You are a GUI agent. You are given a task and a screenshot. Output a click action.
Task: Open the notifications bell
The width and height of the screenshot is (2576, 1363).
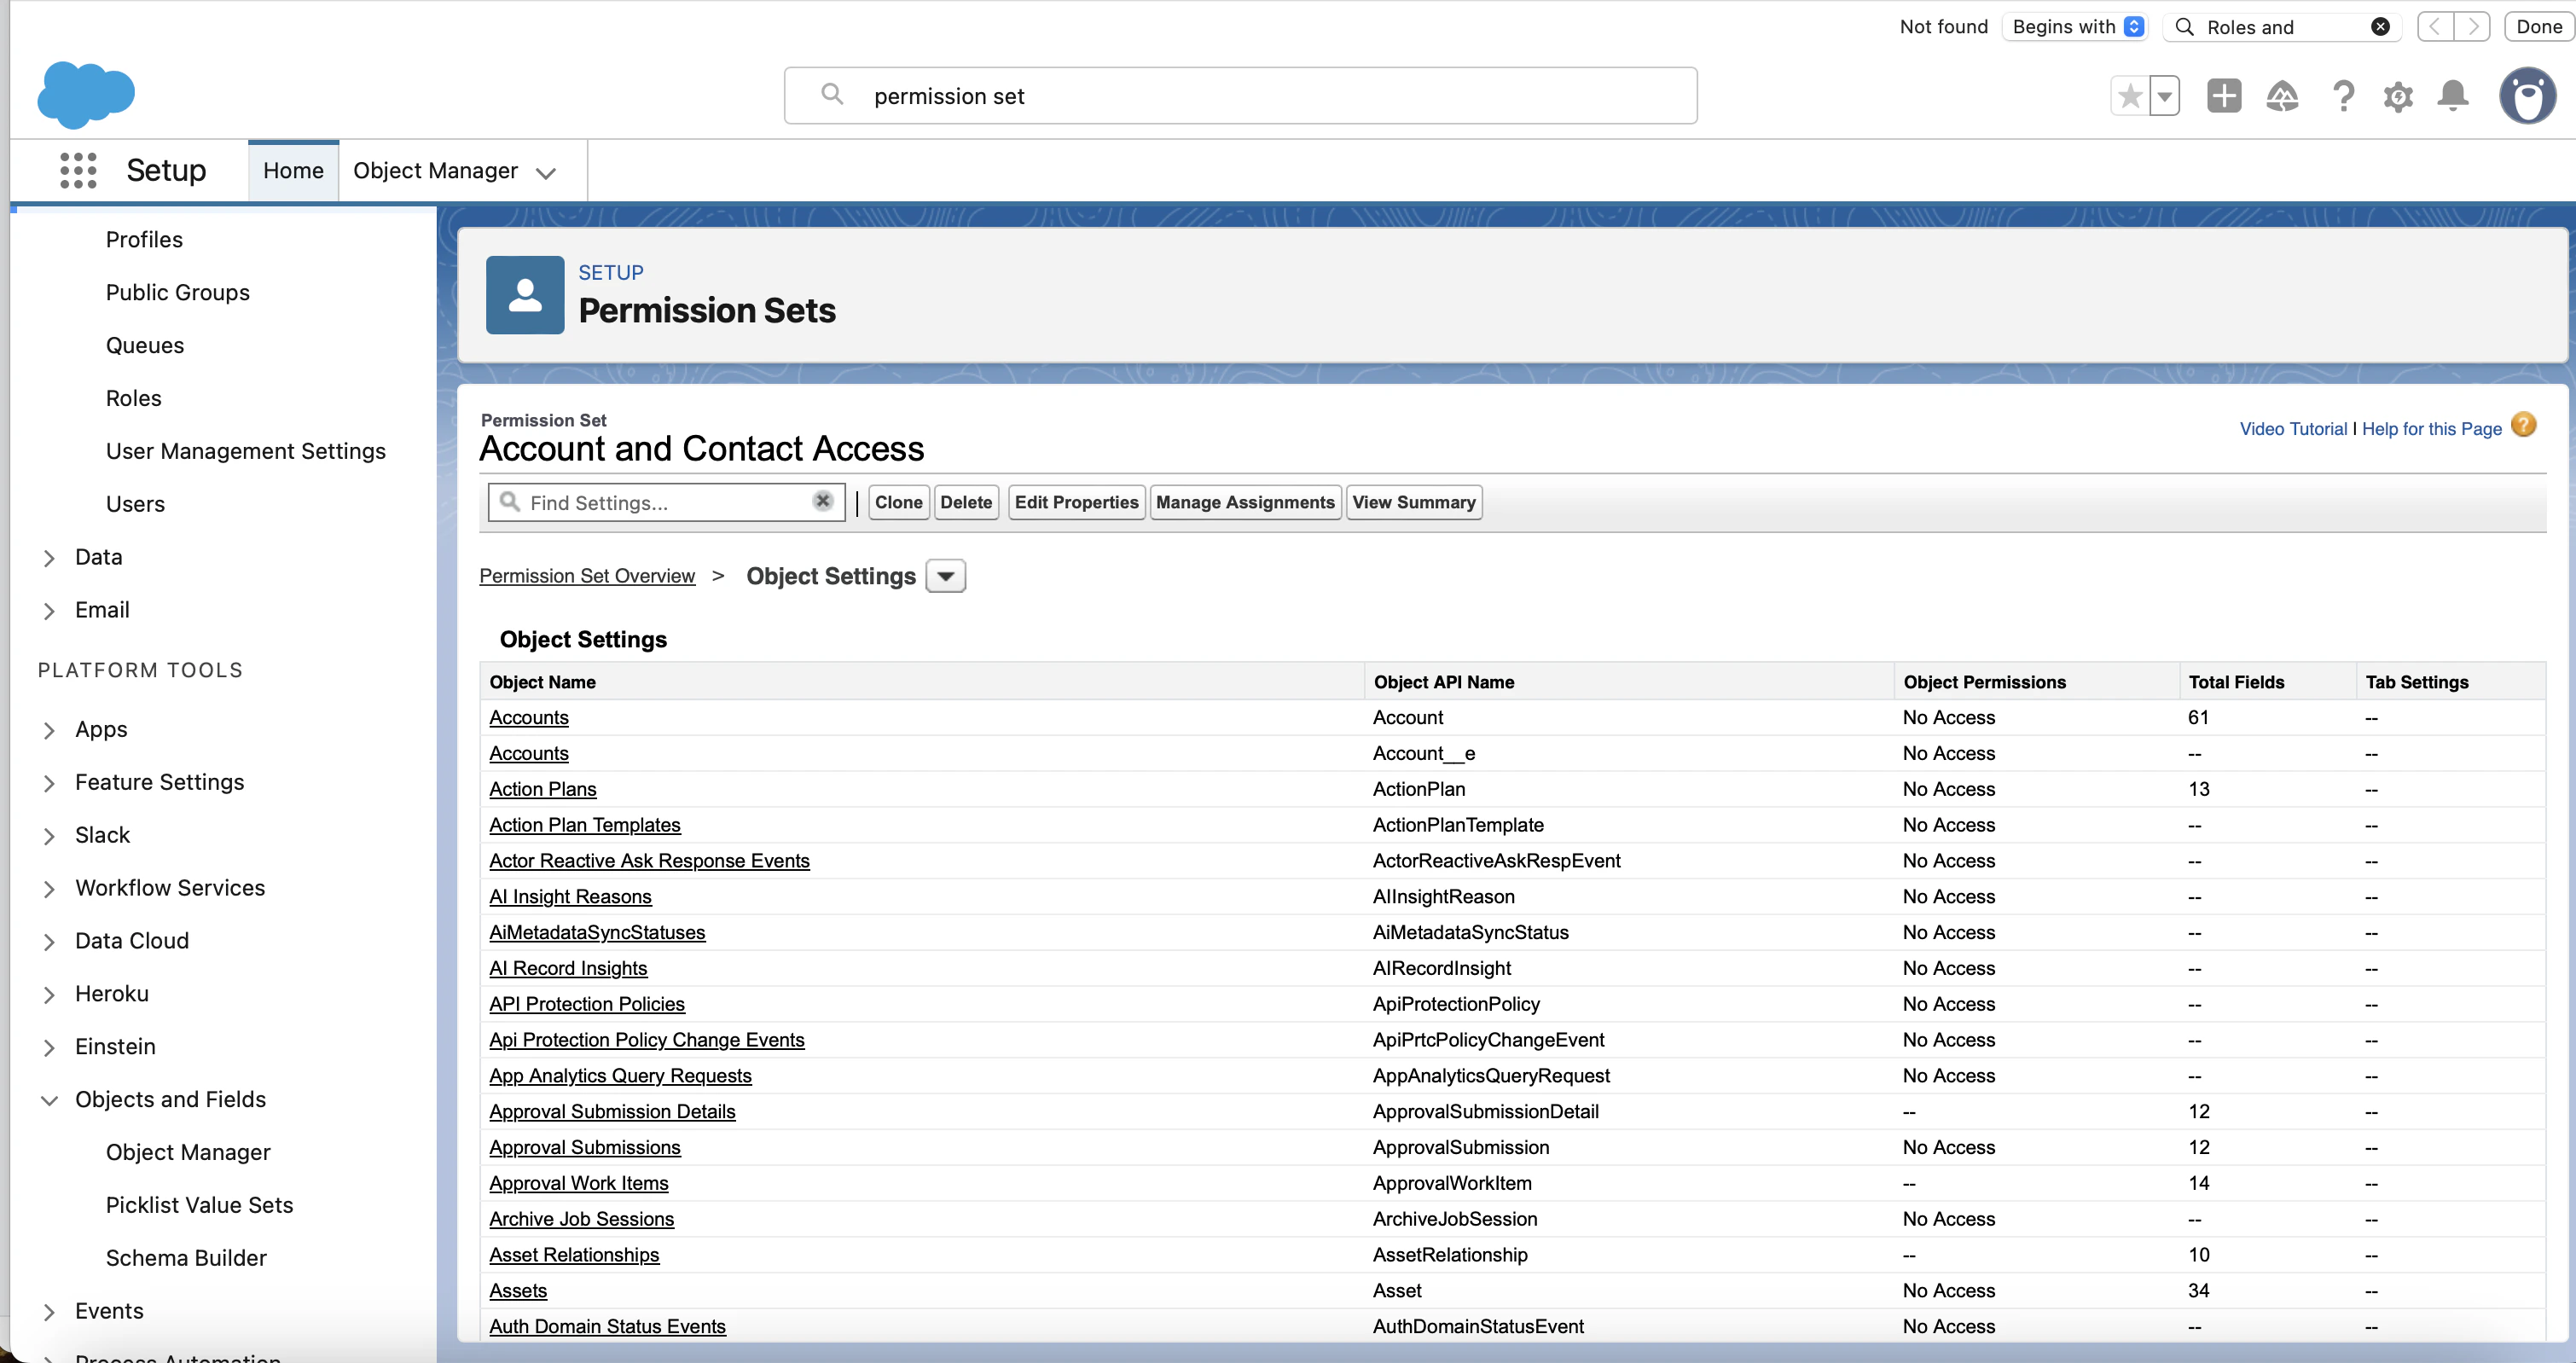[2452, 96]
